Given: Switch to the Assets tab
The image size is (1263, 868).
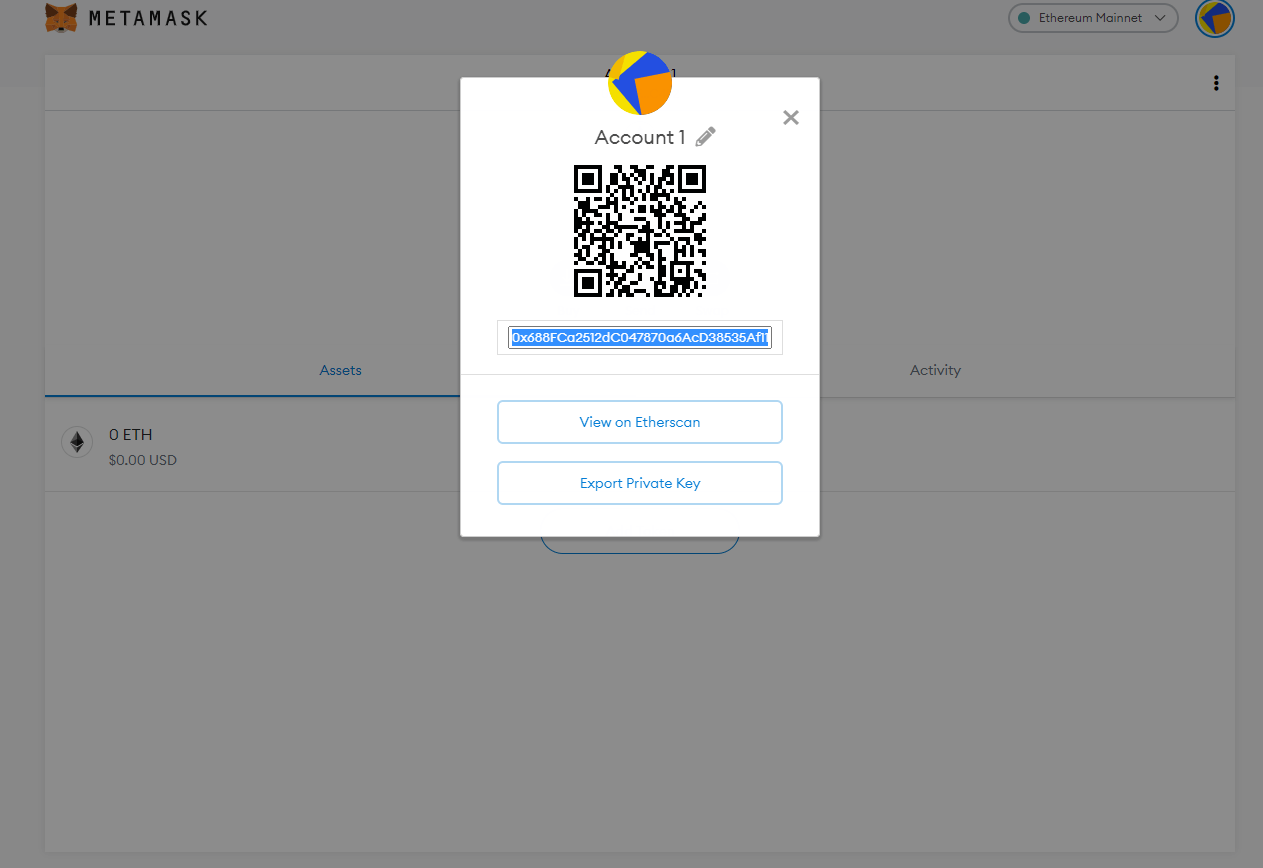Looking at the screenshot, I should click(x=340, y=370).
